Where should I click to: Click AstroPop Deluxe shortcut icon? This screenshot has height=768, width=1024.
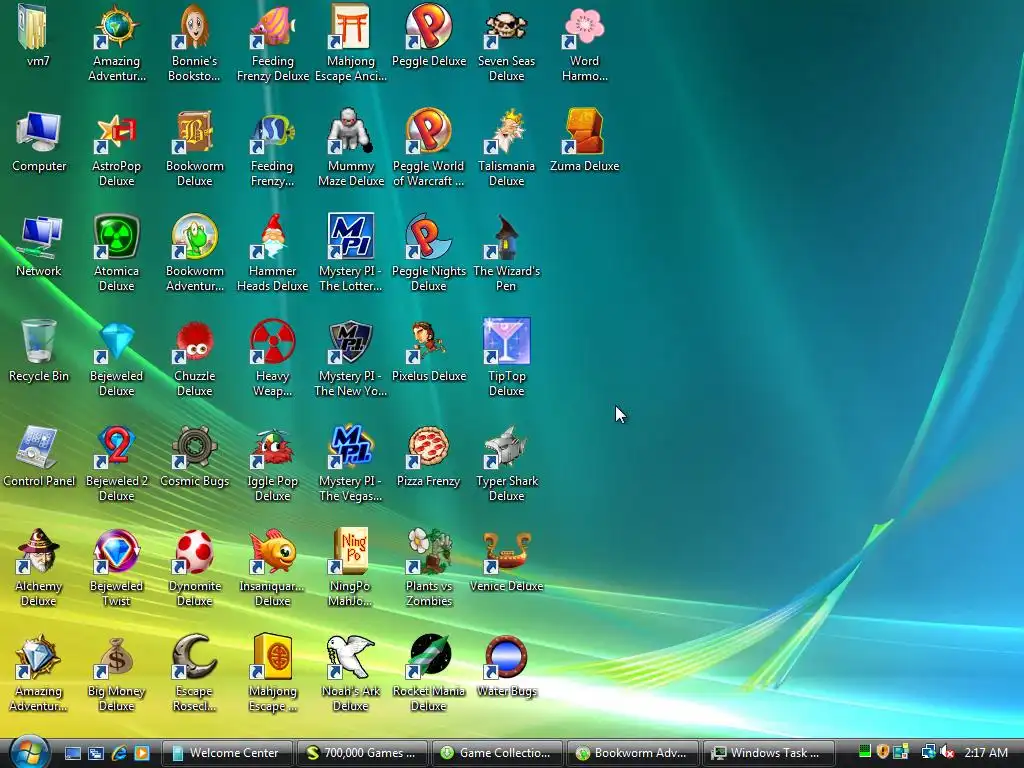[x=116, y=132]
